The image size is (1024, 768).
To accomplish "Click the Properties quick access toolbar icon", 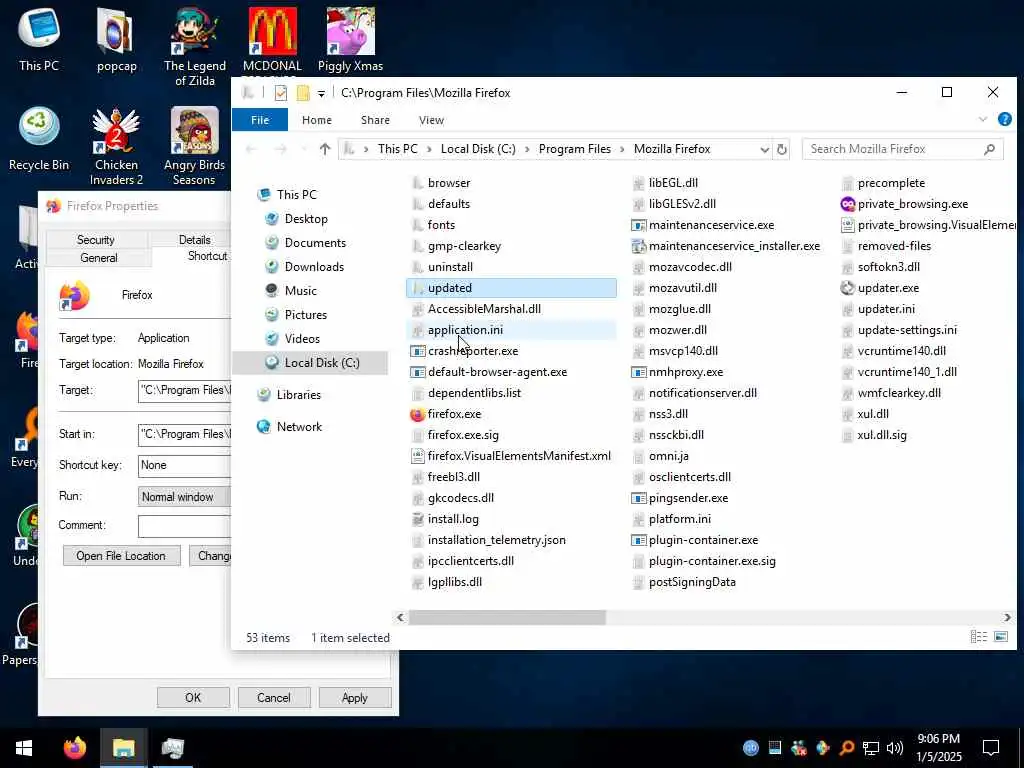I will coord(281,93).
